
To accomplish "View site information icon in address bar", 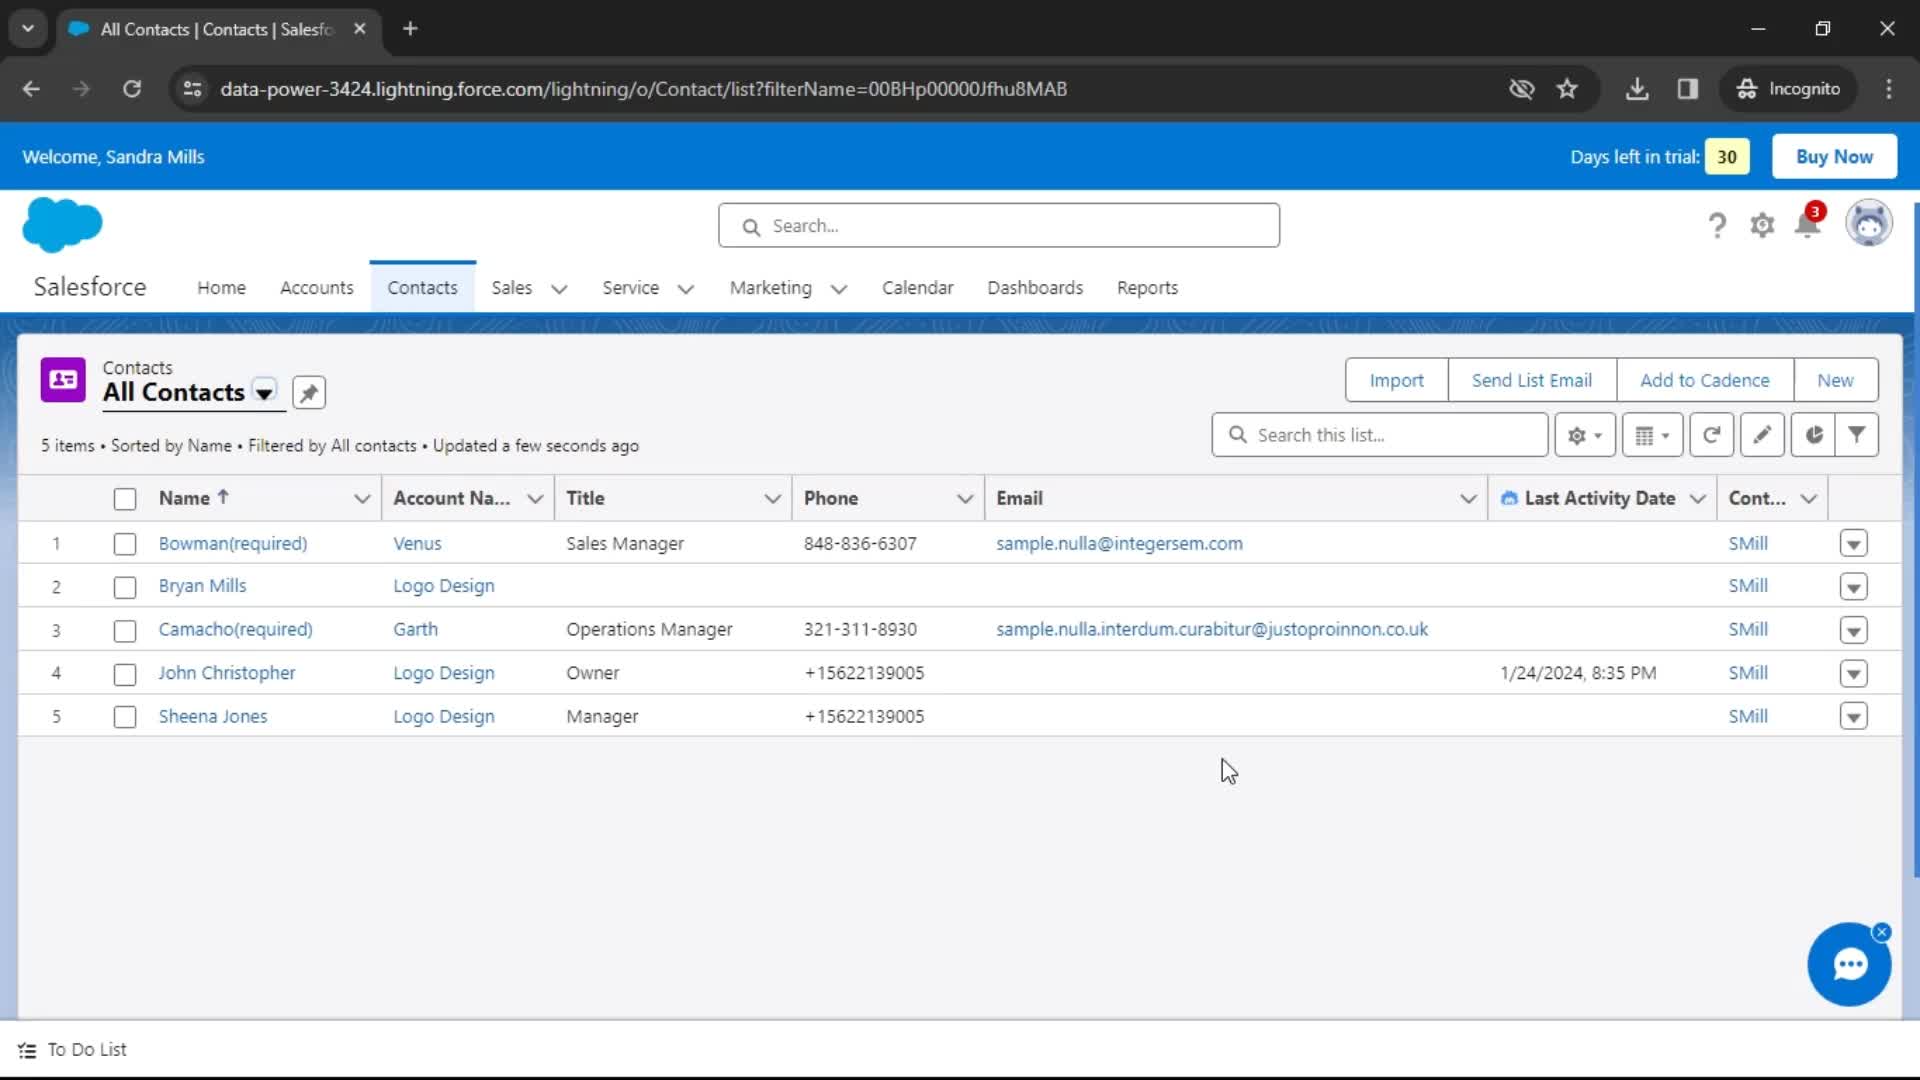I will click(193, 89).
